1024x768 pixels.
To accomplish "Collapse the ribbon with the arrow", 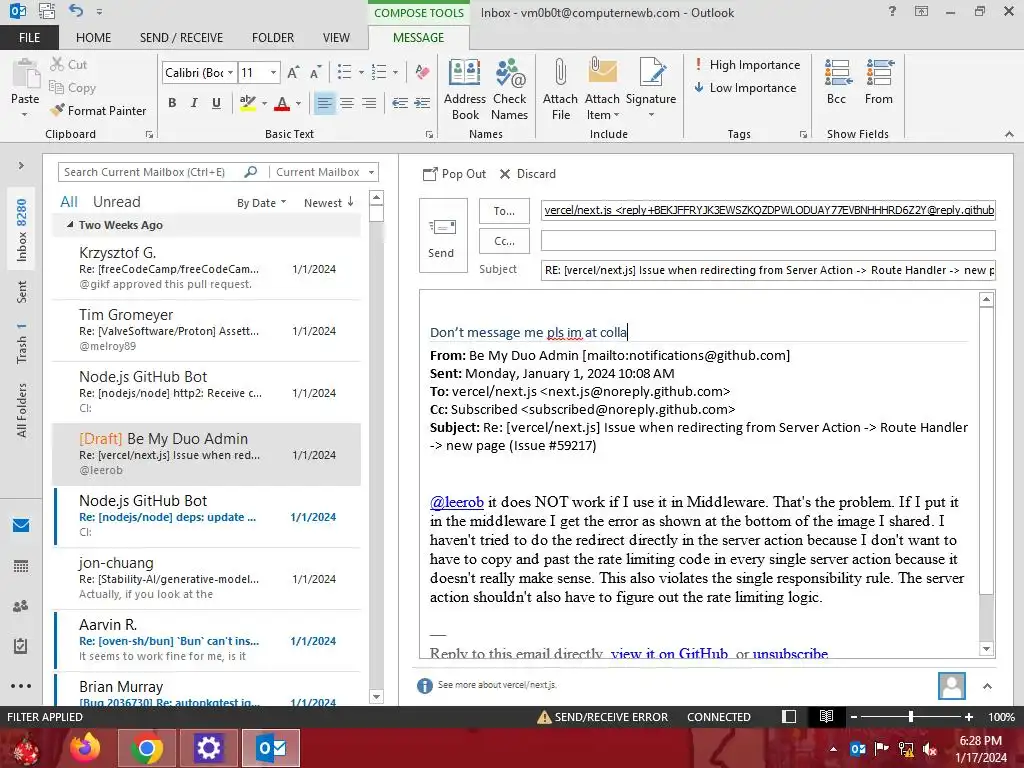I will pyautogui.click(x=1009, y=134).
